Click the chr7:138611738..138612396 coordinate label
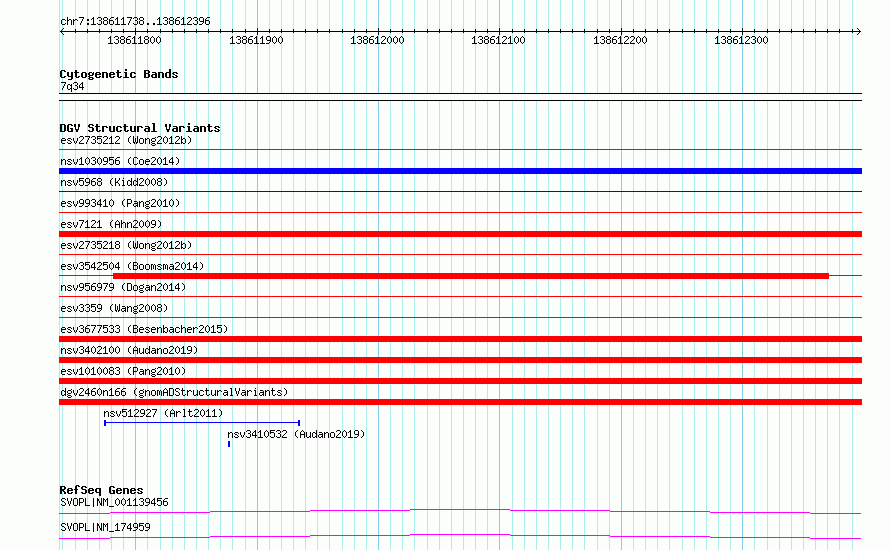Screen dimensions: 890x550 tap(135, 21)
